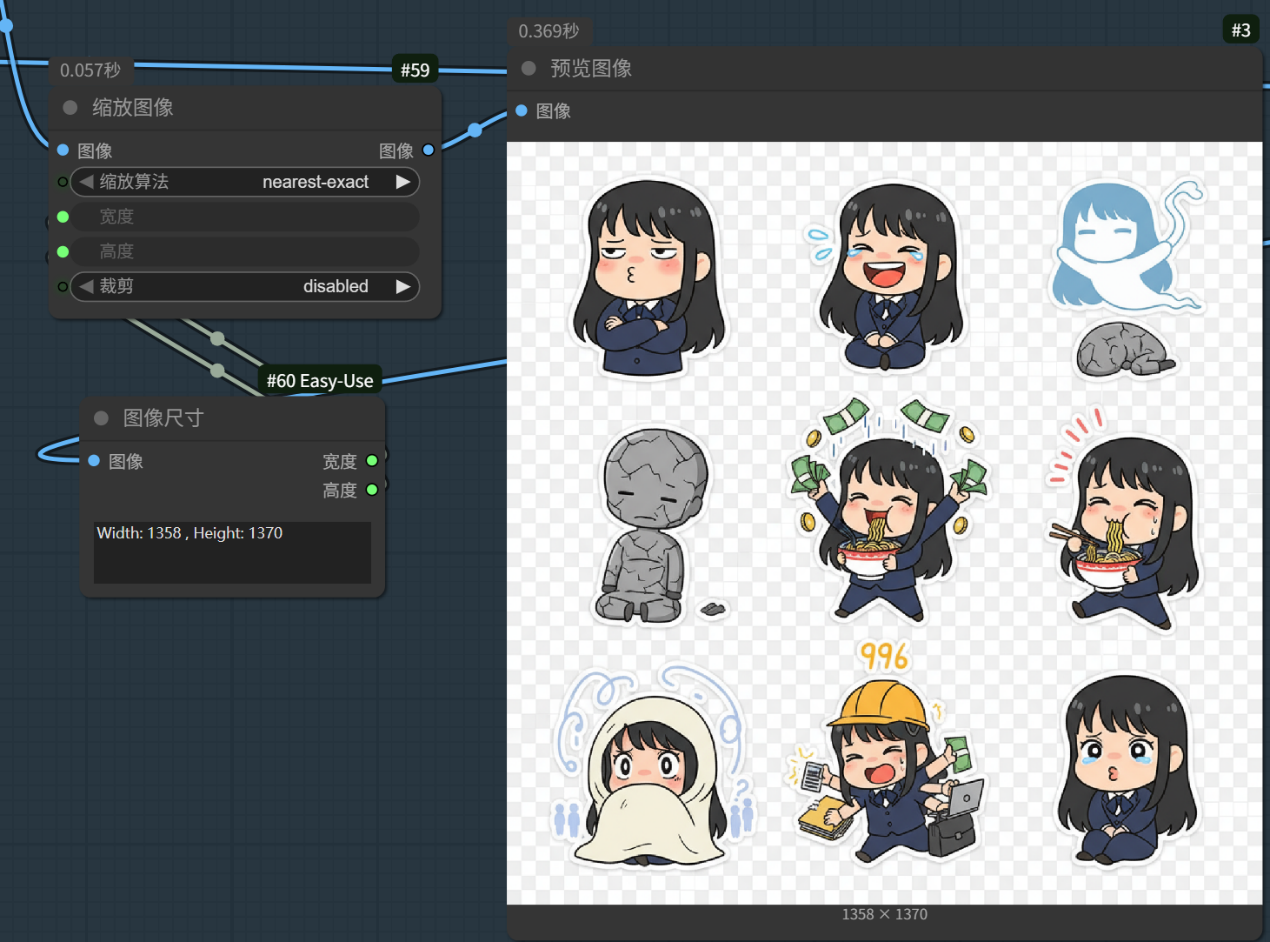Screen dimensions: 1270x942
Task: Click the Width/Height text output box
Action: point(232,552)
